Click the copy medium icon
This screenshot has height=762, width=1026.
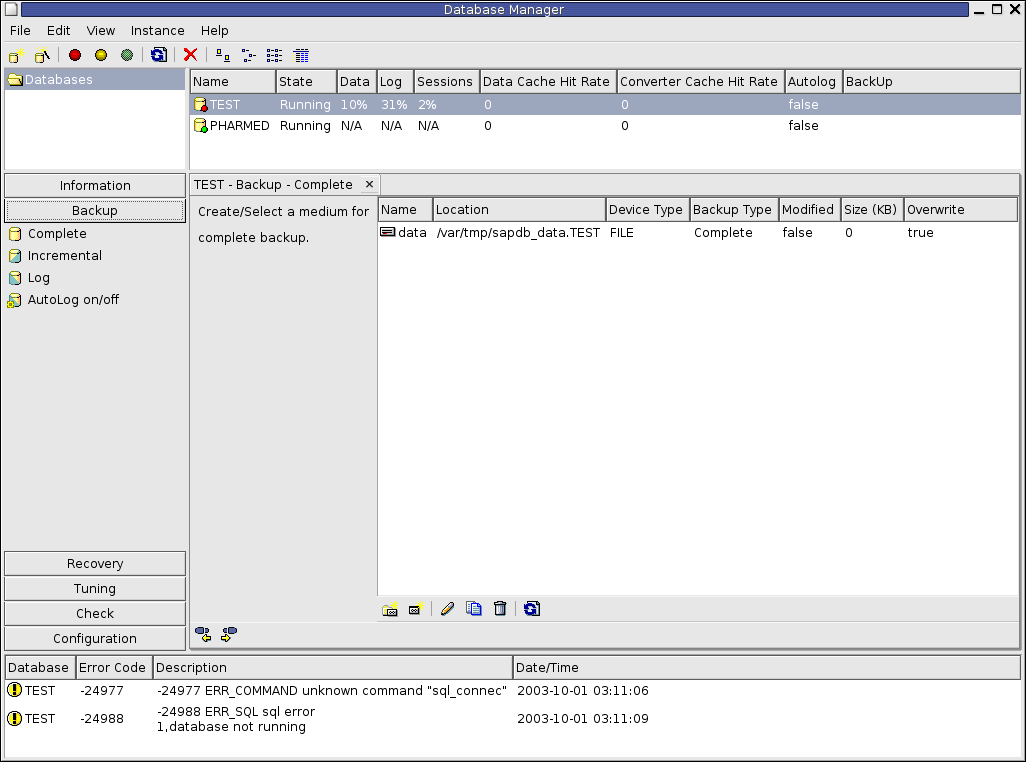pos(474,608)
